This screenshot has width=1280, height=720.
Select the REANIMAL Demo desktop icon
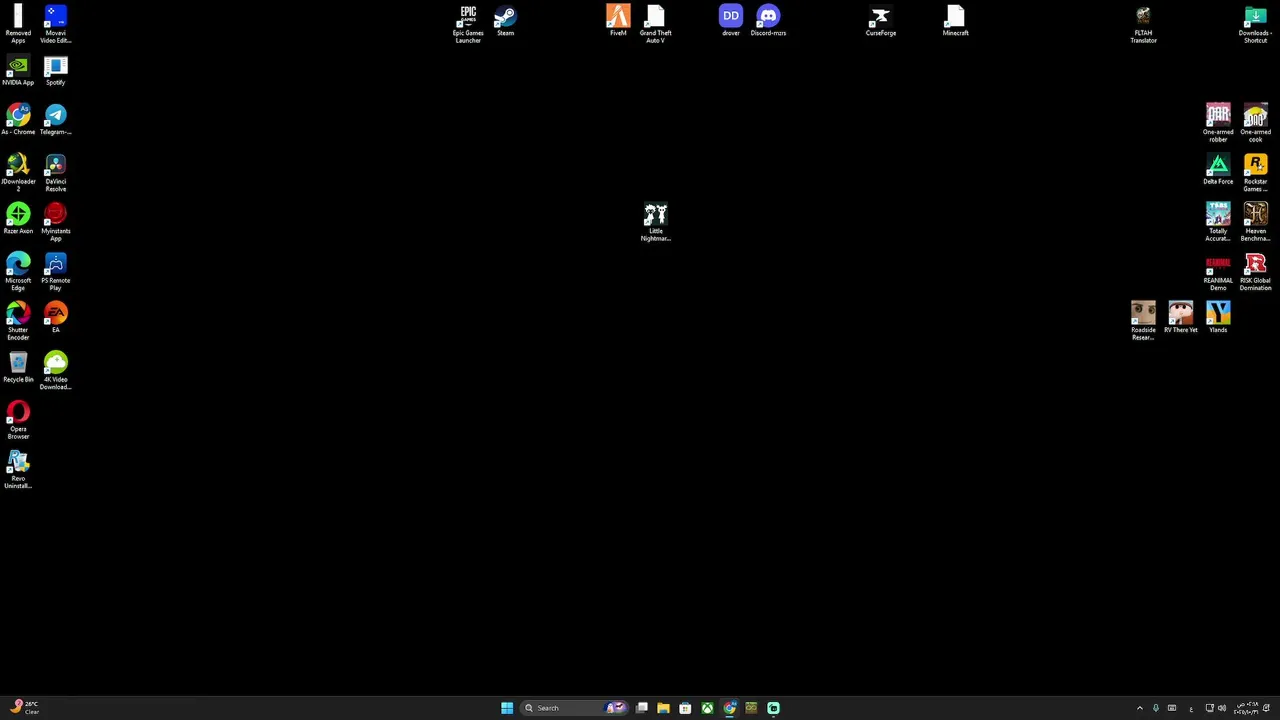tap(1218, 271)
